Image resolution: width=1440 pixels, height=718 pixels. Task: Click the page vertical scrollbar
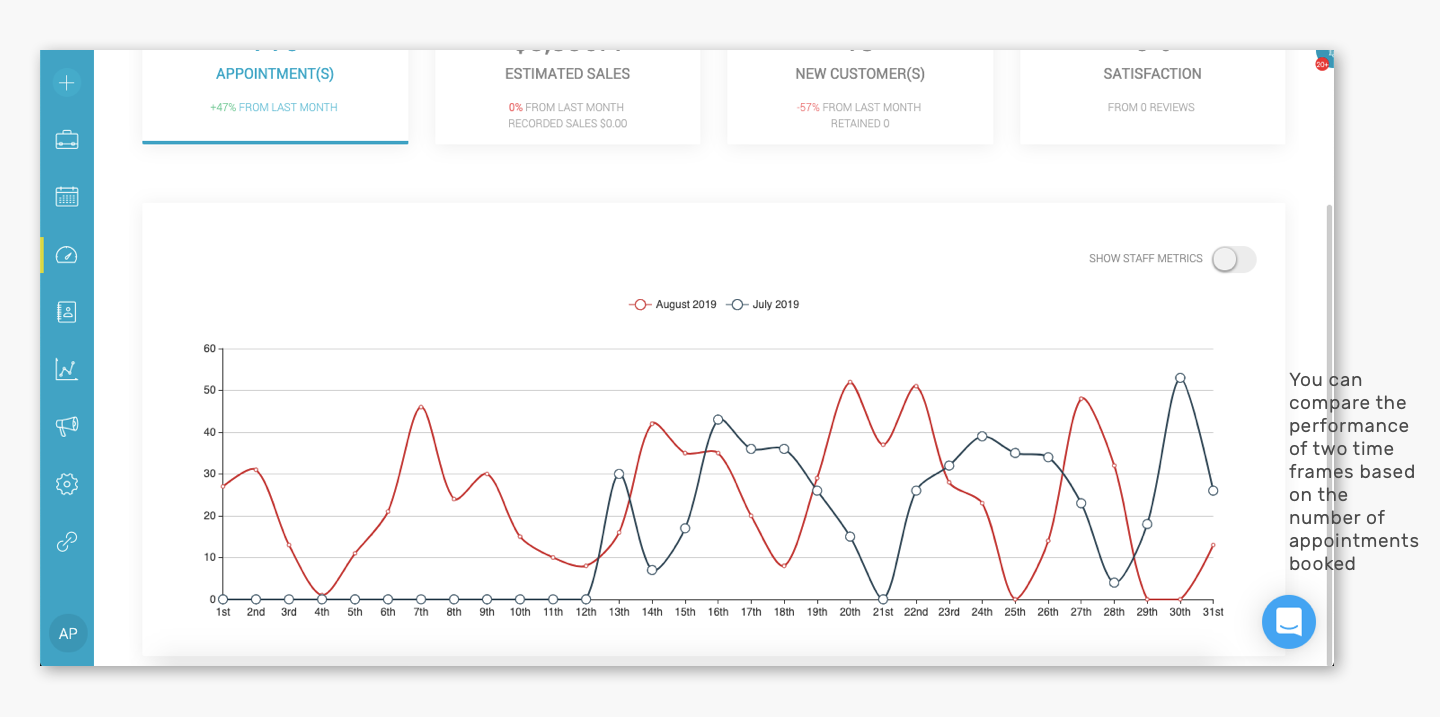point(1329,434)
